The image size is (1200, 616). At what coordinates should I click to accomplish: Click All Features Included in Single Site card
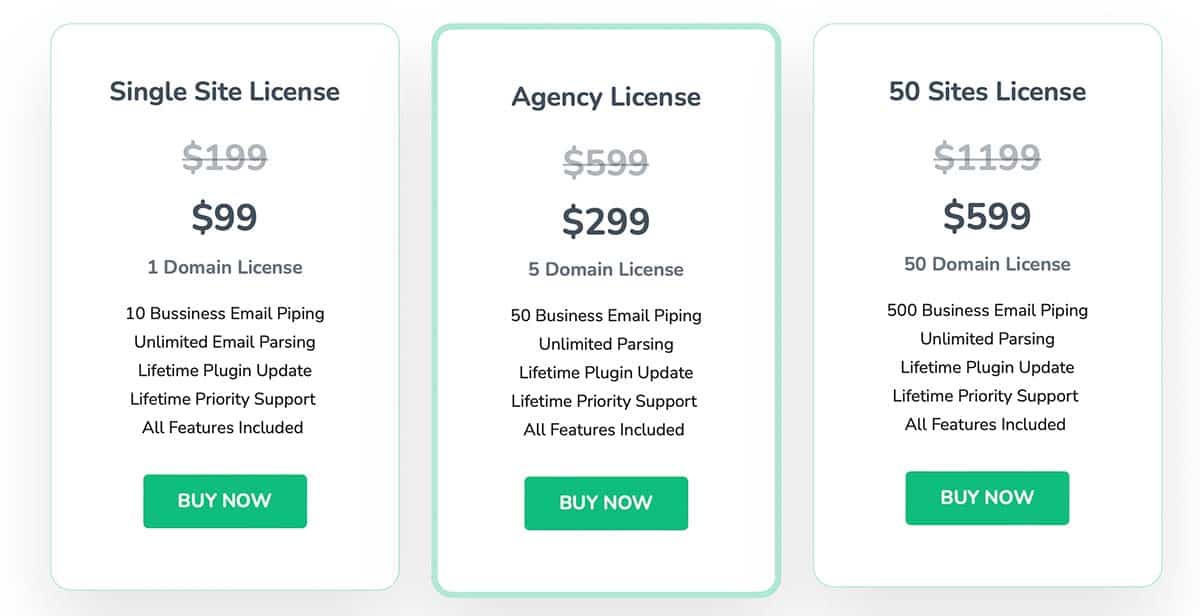223,427
